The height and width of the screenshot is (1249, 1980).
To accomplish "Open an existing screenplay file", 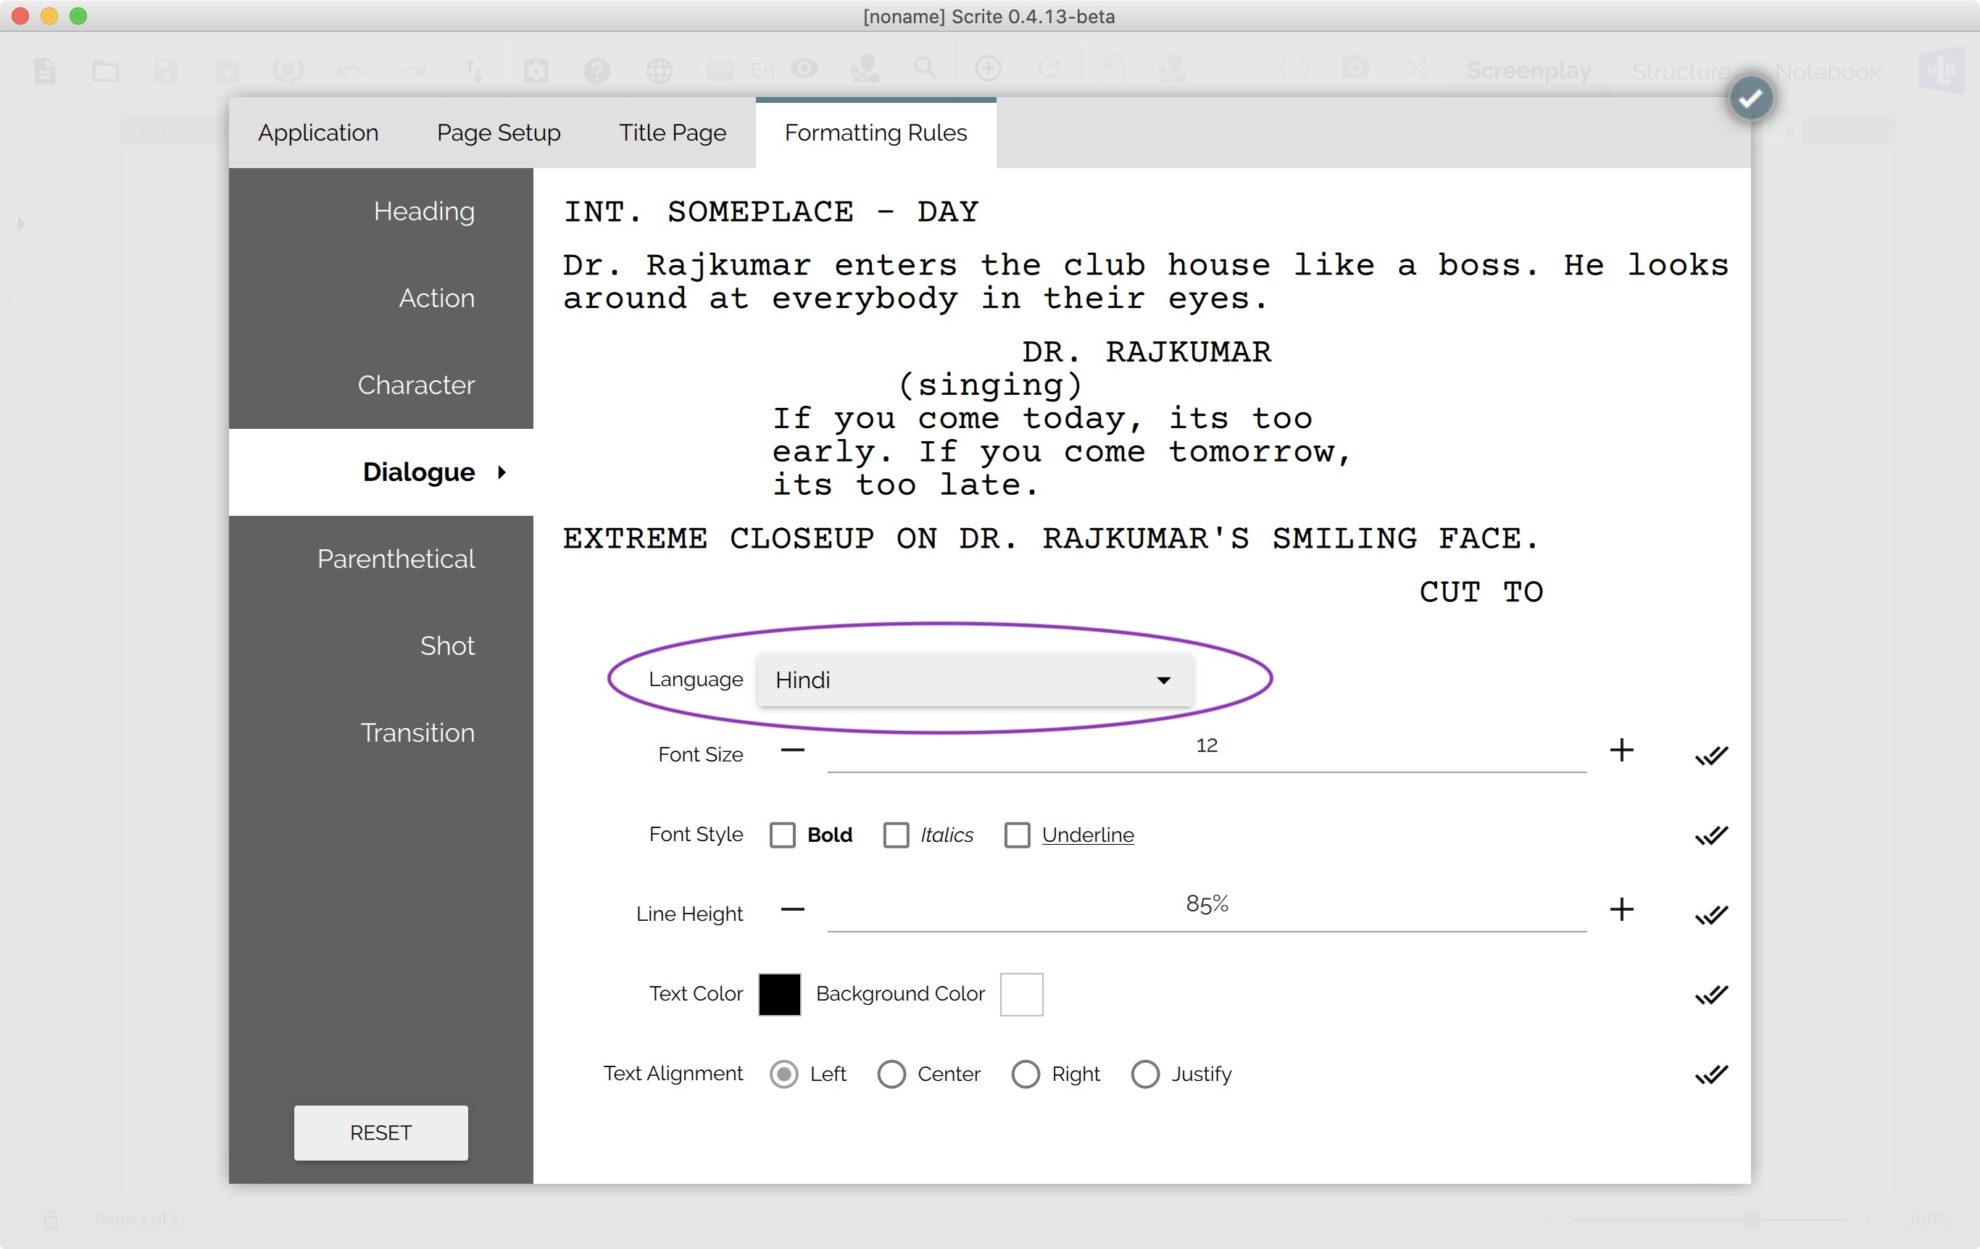I will pos(104,70).
